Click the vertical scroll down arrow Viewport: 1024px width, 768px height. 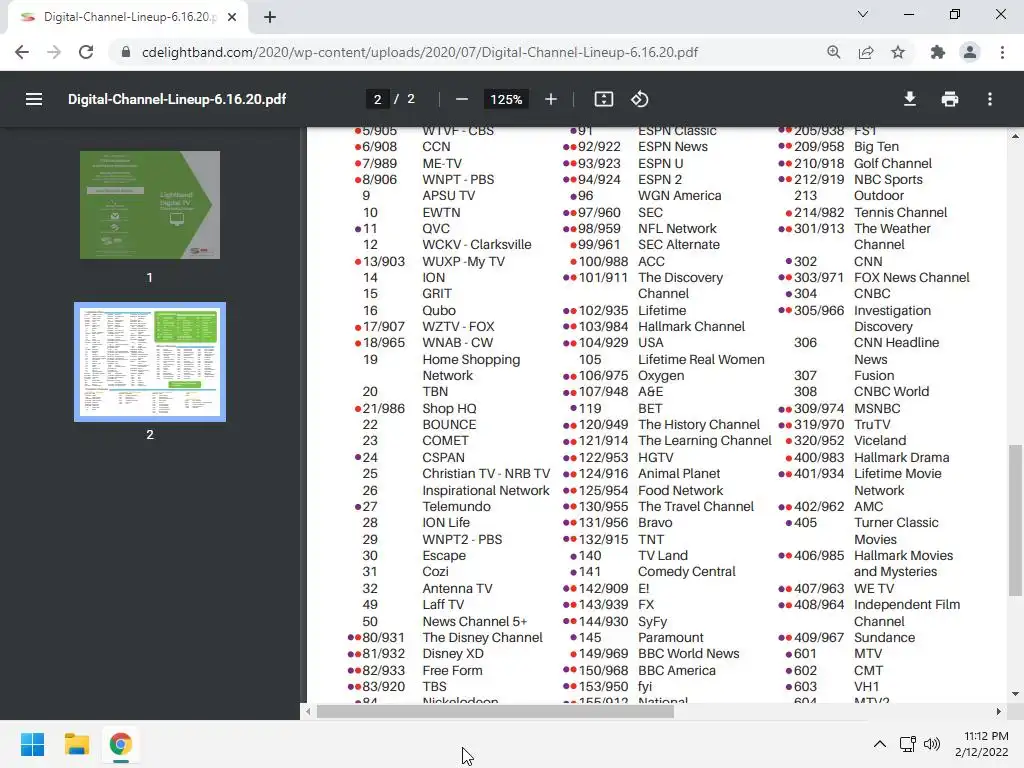[1015, 694]
